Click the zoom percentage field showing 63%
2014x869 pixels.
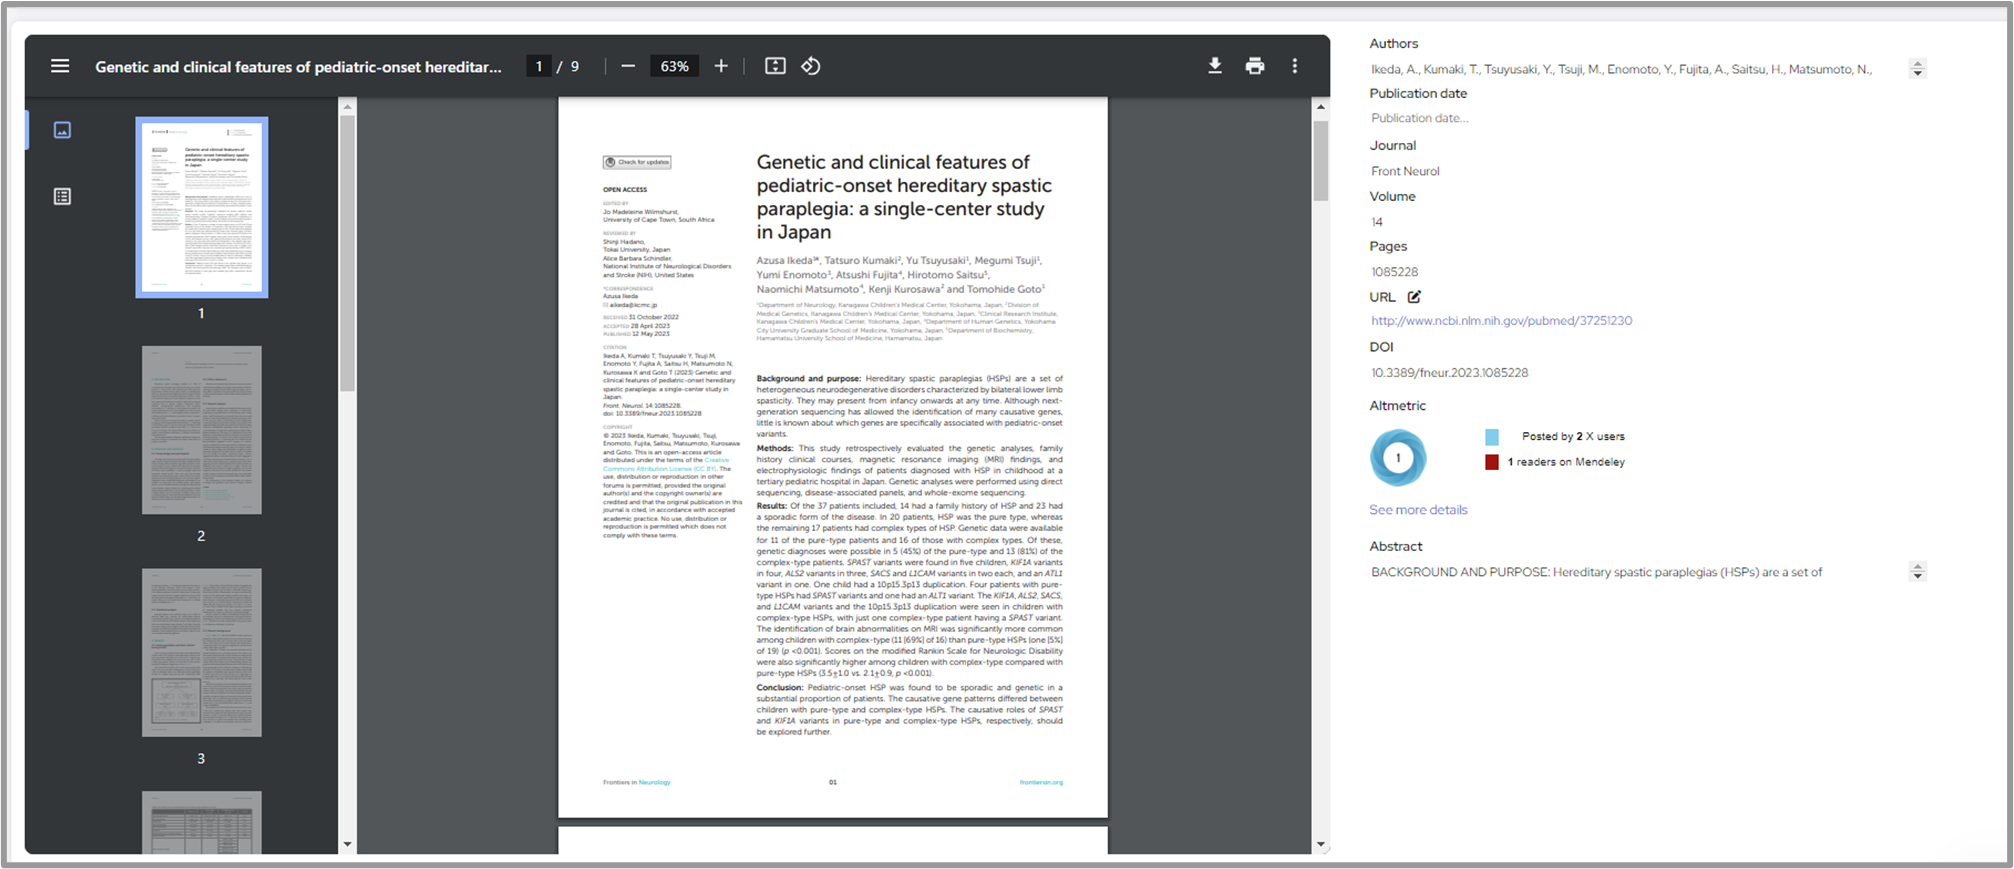(x=674, y=66)
